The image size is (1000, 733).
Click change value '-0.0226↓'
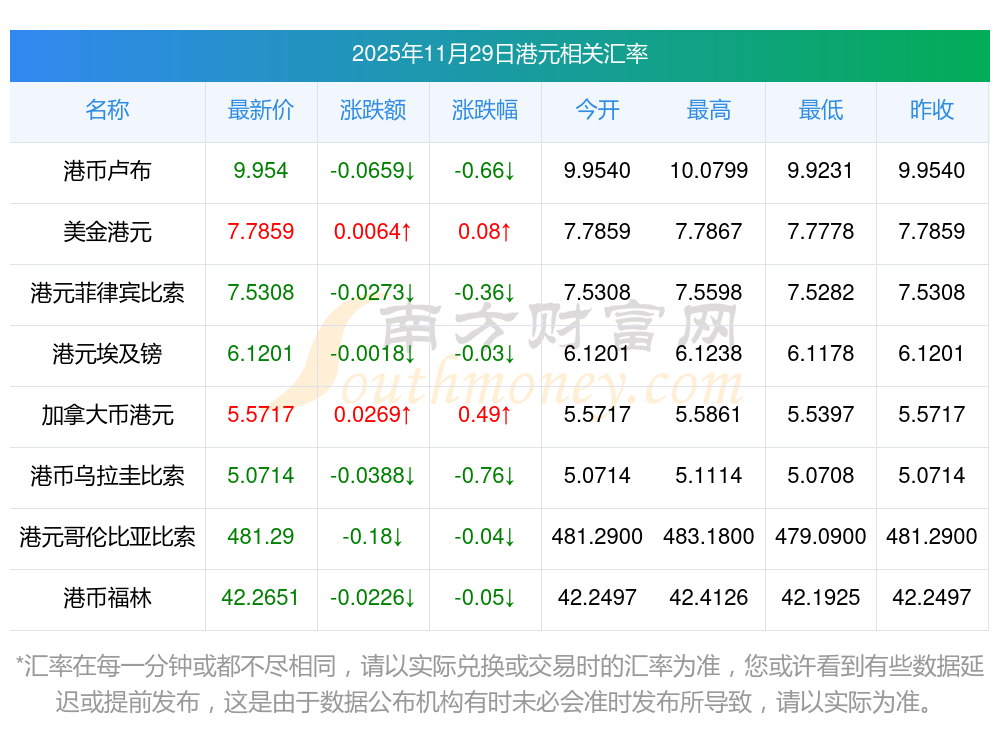(372, 598)
